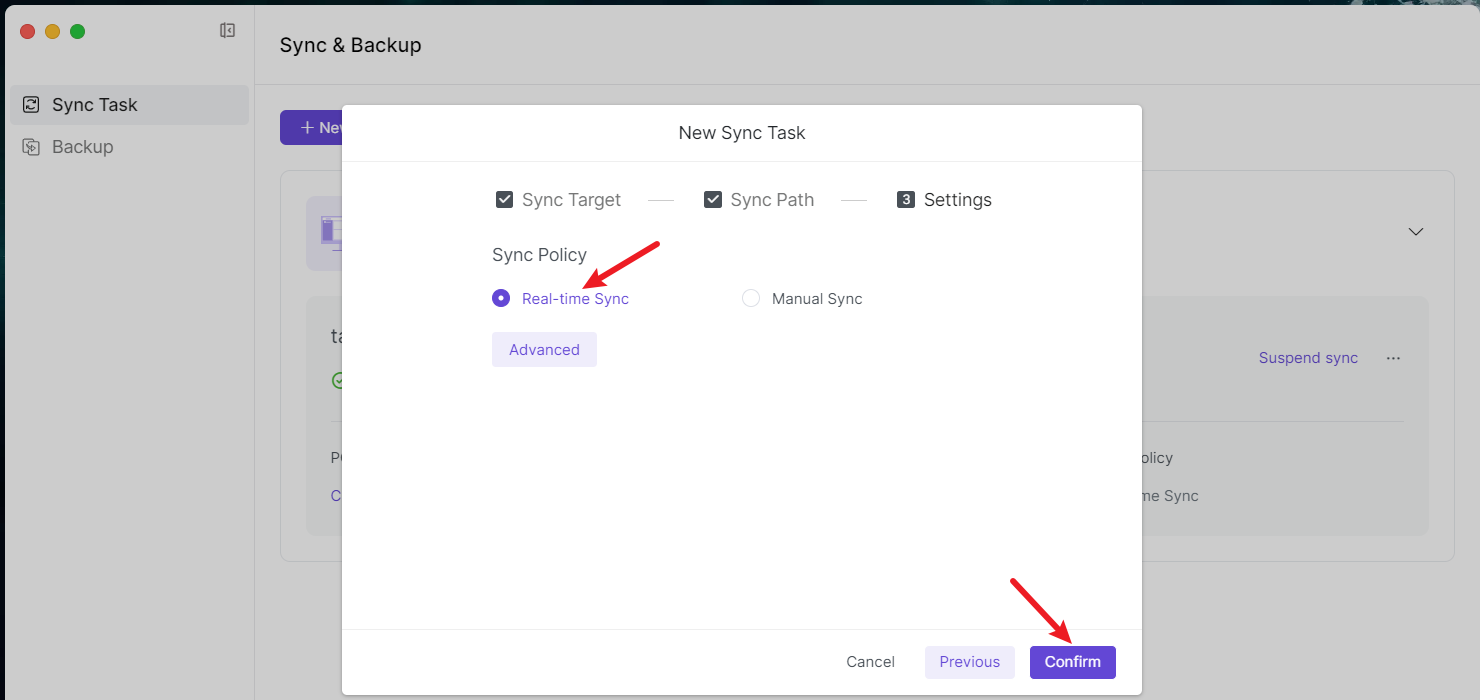This screenshot has height=700, width=1480.
Task: Open the Advanced sync settings
Action: tap(544, 350)
